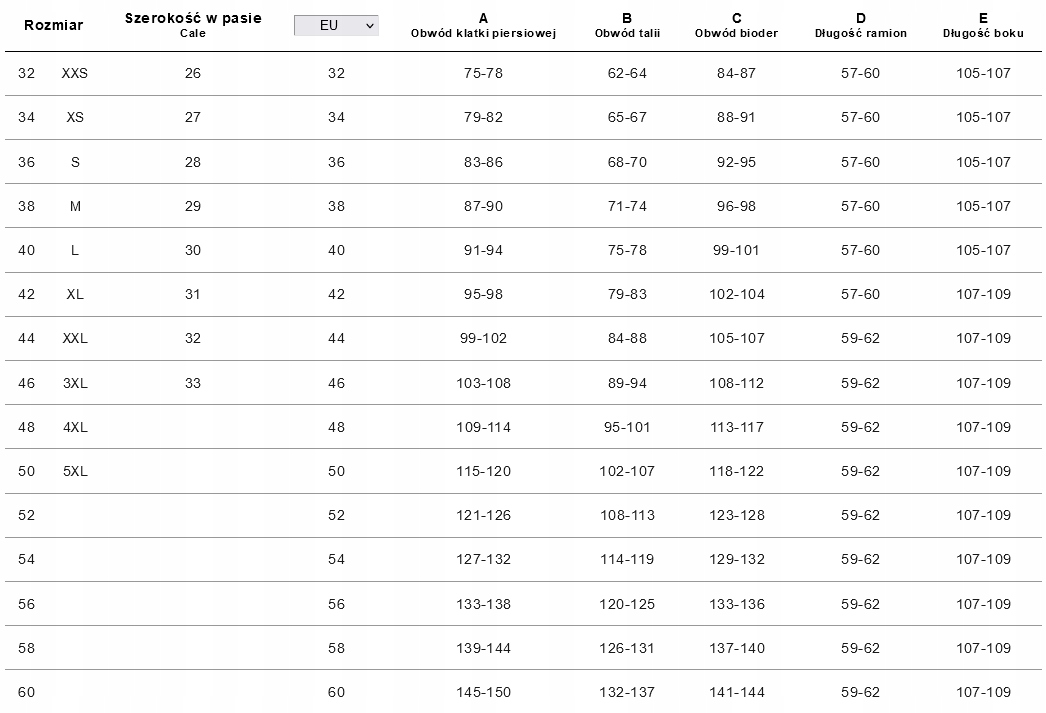Select the XS size label
This screenshot has height=713, width=1046.
[75, 117]
